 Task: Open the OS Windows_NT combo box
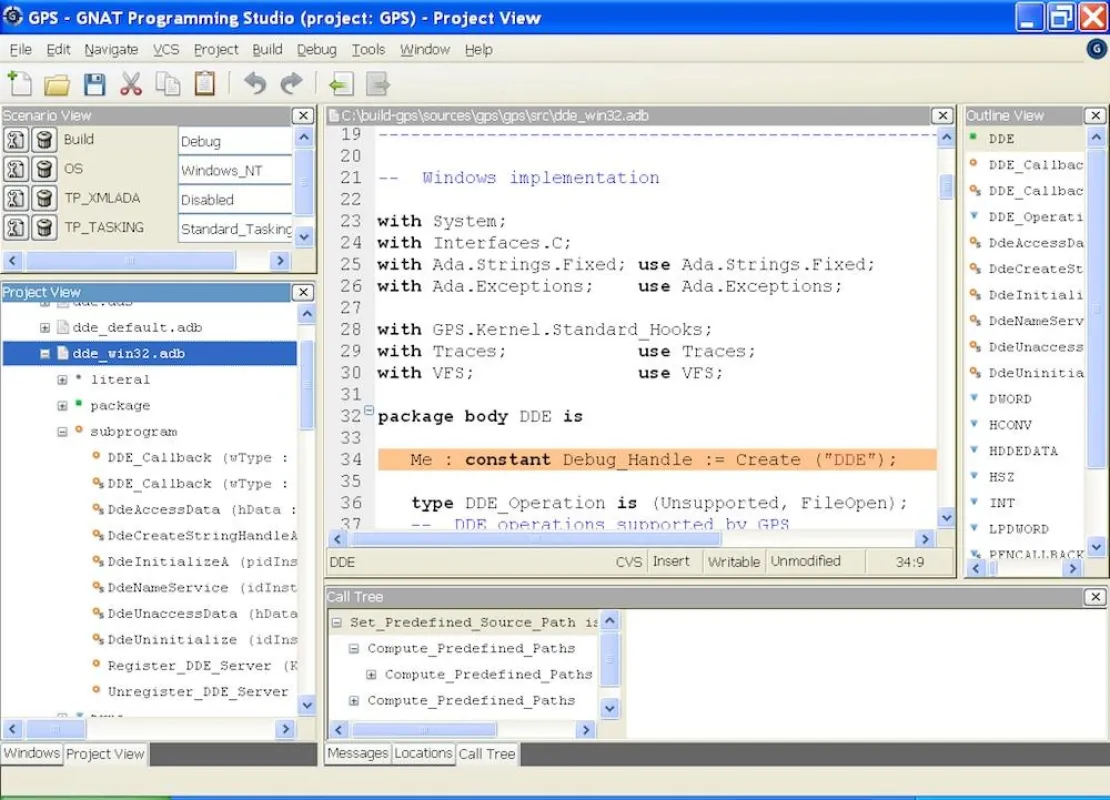(235, 171)
